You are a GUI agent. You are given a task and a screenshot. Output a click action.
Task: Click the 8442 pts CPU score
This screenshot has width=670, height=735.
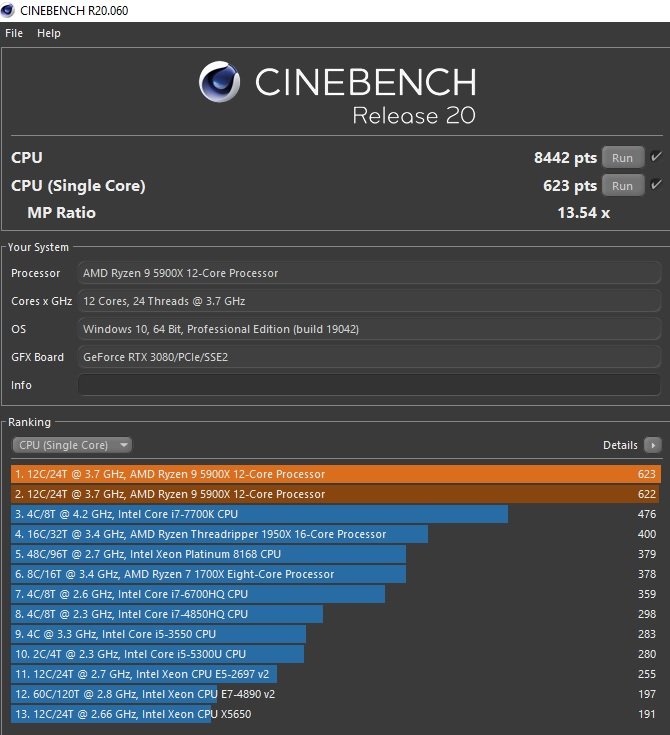(x=565, y=158)
